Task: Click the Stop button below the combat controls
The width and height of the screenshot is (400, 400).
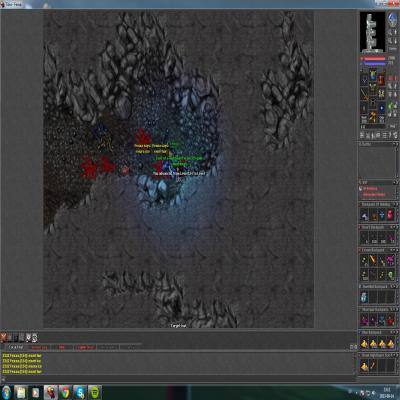Action: click(392, 126)
